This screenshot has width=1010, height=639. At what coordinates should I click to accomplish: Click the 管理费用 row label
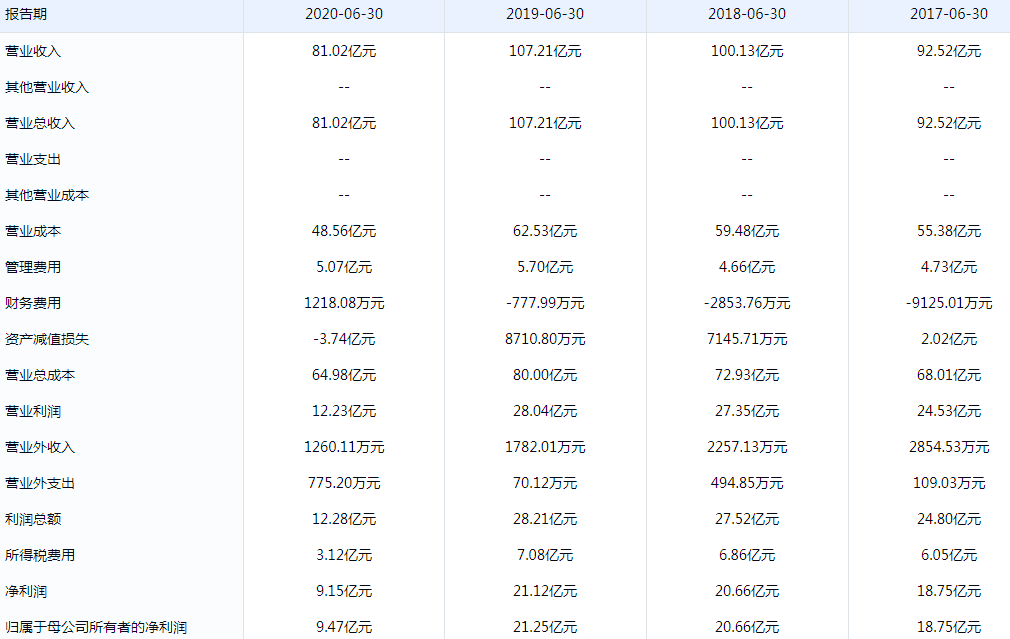coord(33,267)
